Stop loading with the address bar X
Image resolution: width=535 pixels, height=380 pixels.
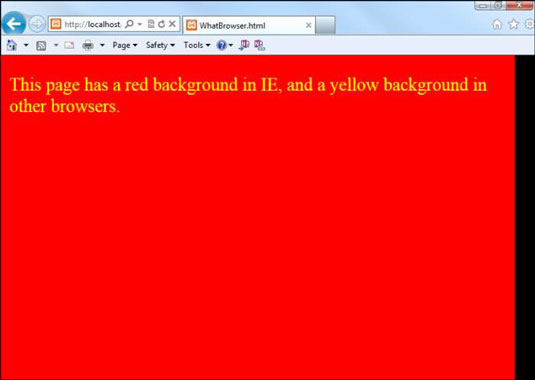[172, 24]
